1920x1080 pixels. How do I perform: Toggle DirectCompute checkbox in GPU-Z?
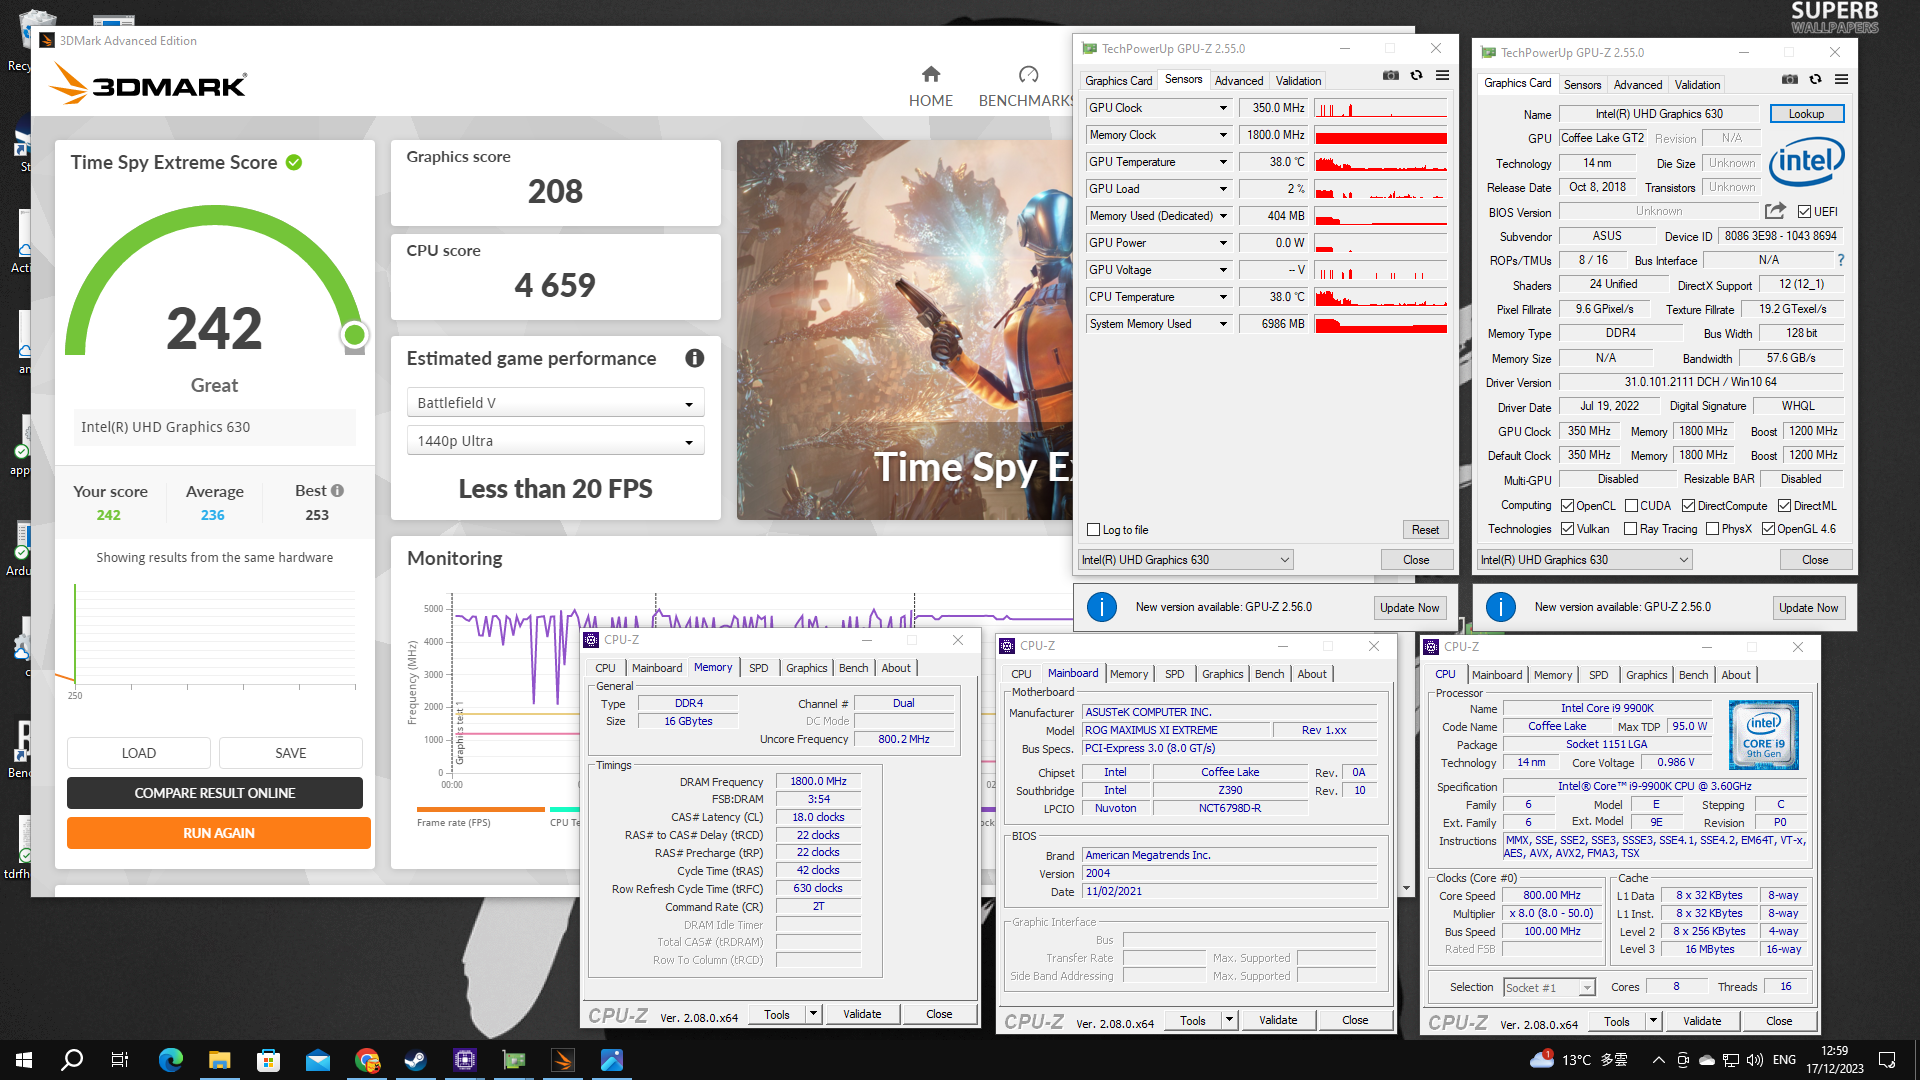tap(1688, 506)
